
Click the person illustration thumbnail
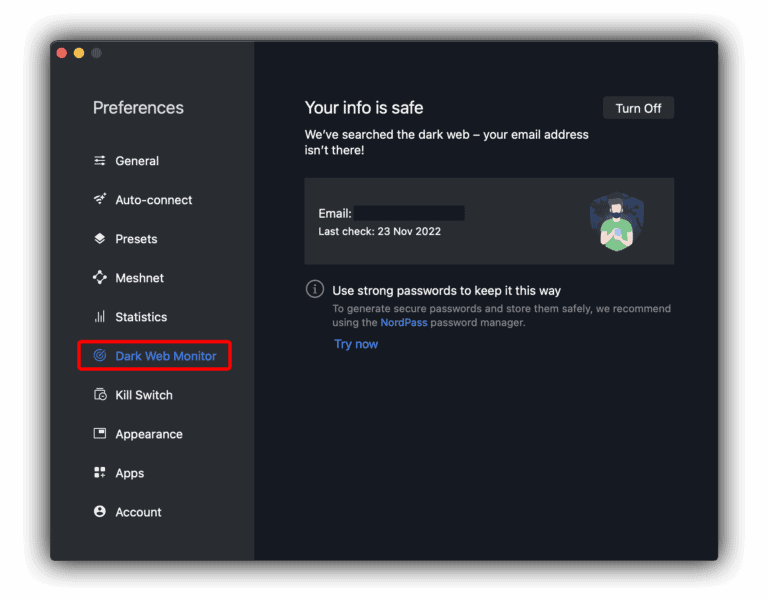pyautogui.click(x=616, y=221)
